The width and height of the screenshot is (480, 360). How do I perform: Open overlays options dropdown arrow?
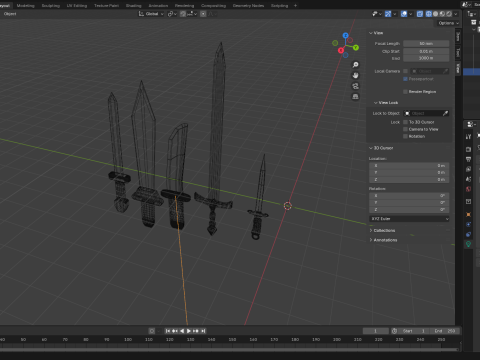411,14
